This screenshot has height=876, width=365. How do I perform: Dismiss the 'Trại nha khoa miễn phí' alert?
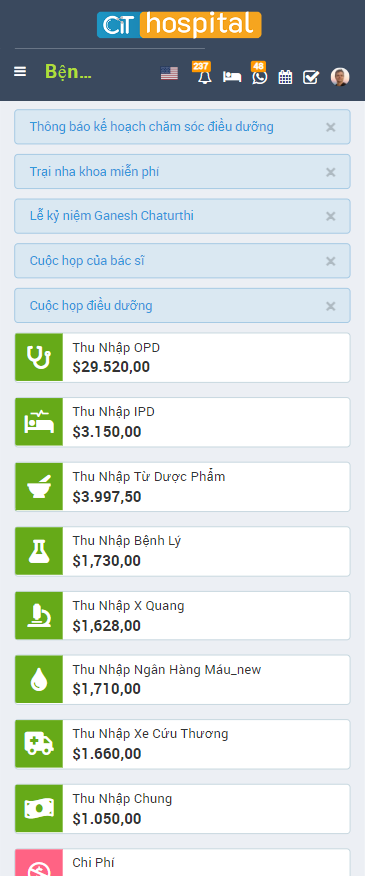click(x=330, y=172)
